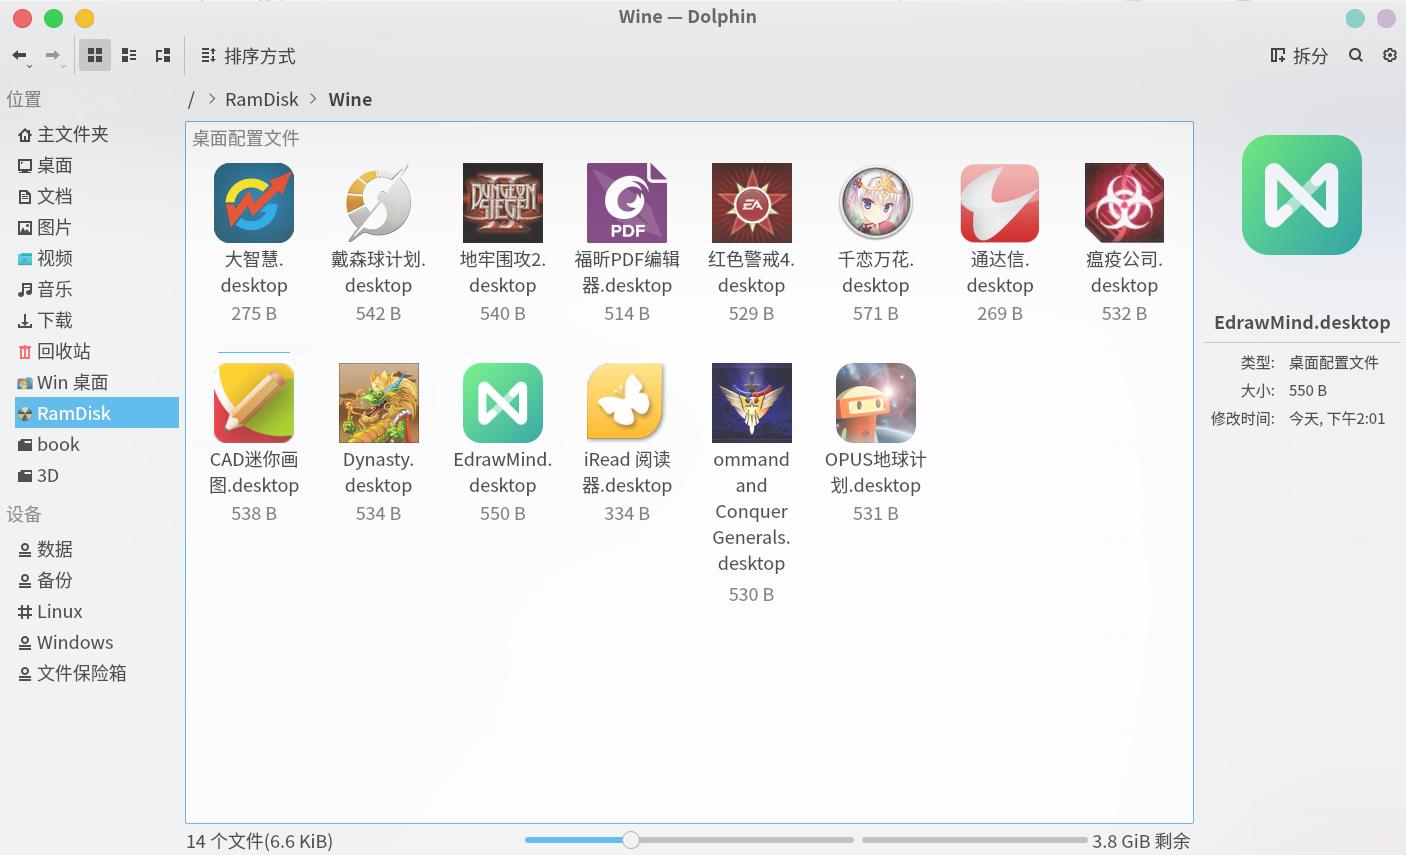Select the 大智慧.desktop file icon
The width and height of the screenshot is (1406, 855).
click(x=254, y=203)
